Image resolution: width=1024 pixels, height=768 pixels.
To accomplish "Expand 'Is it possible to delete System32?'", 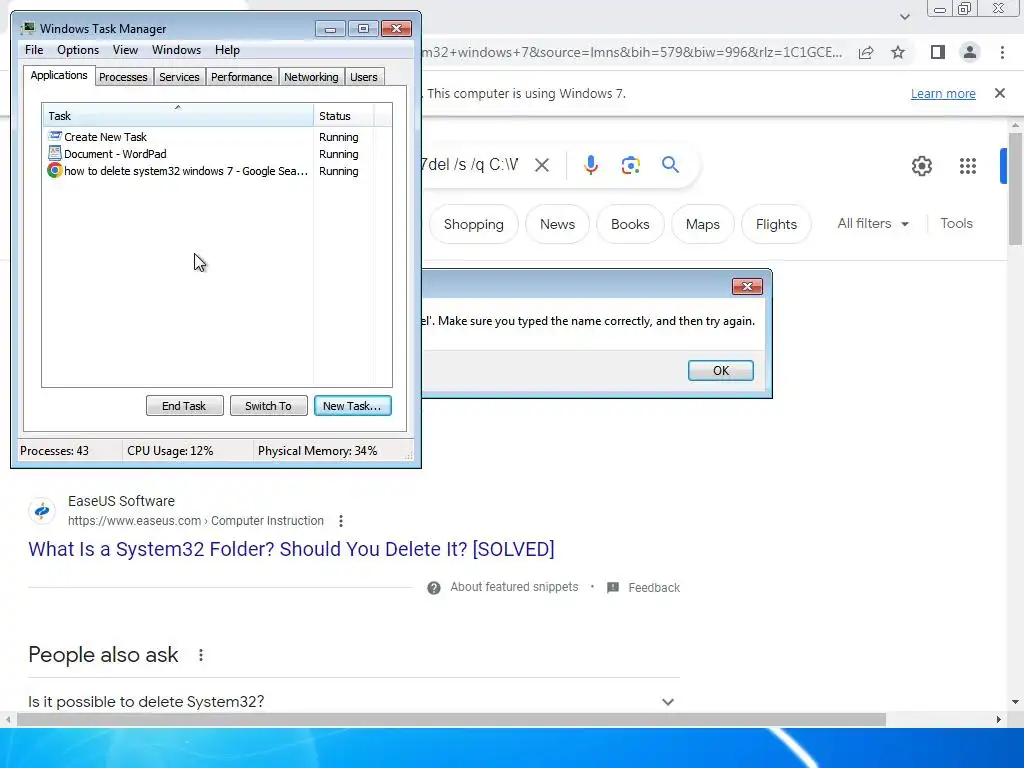I will coord(353,701).
